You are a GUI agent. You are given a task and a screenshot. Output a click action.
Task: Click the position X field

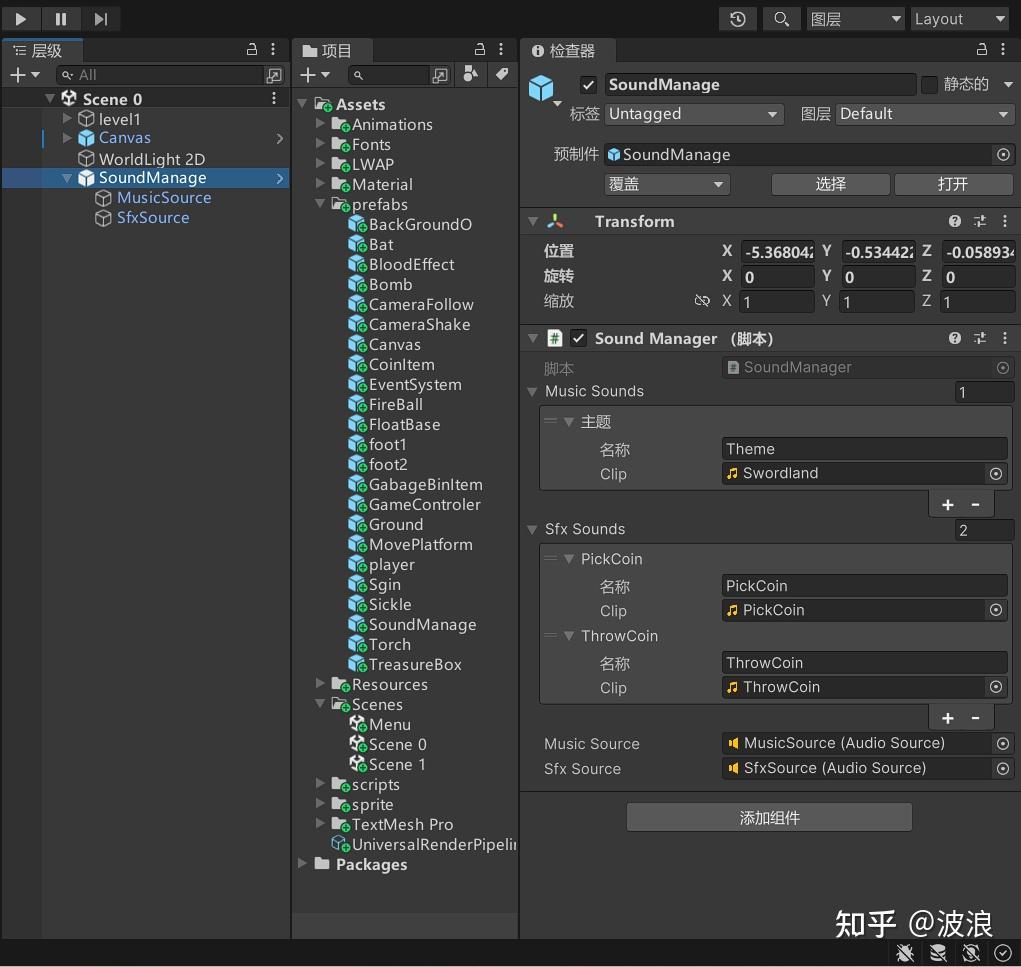point(777,252)
